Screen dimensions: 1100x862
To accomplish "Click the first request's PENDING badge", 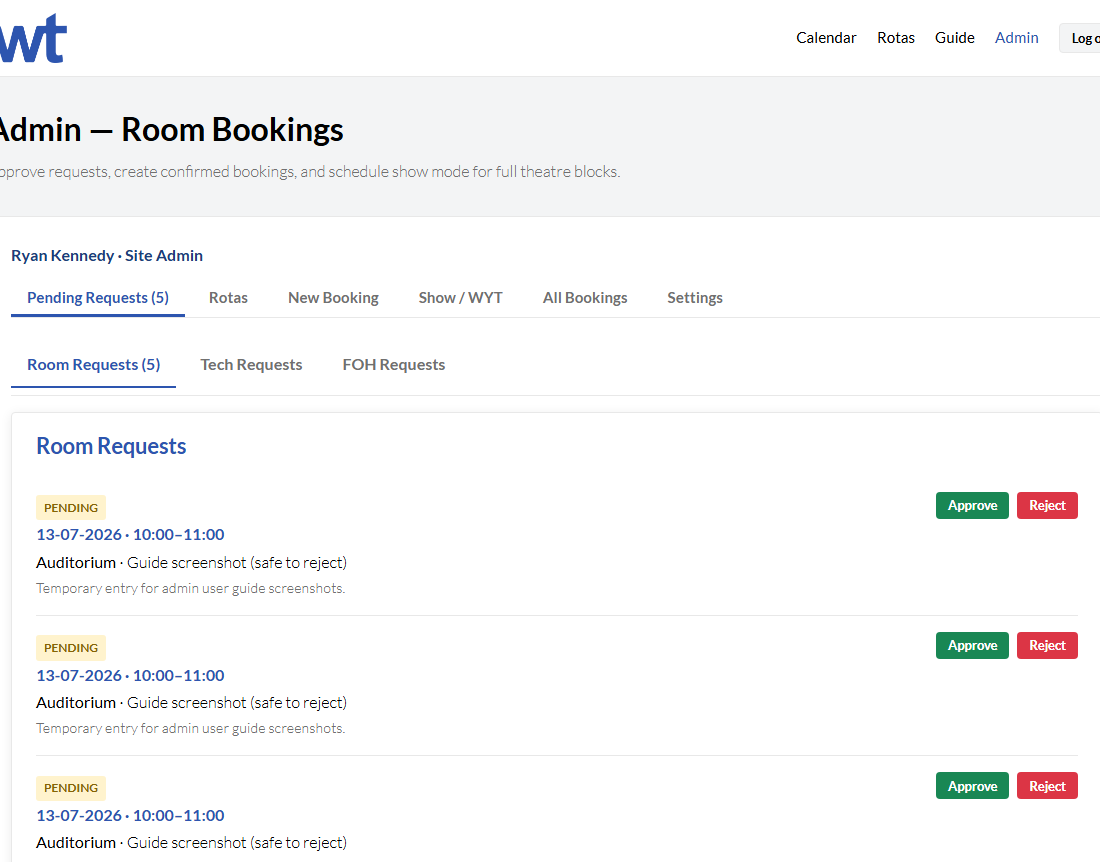I will click(x=71, y=508).
